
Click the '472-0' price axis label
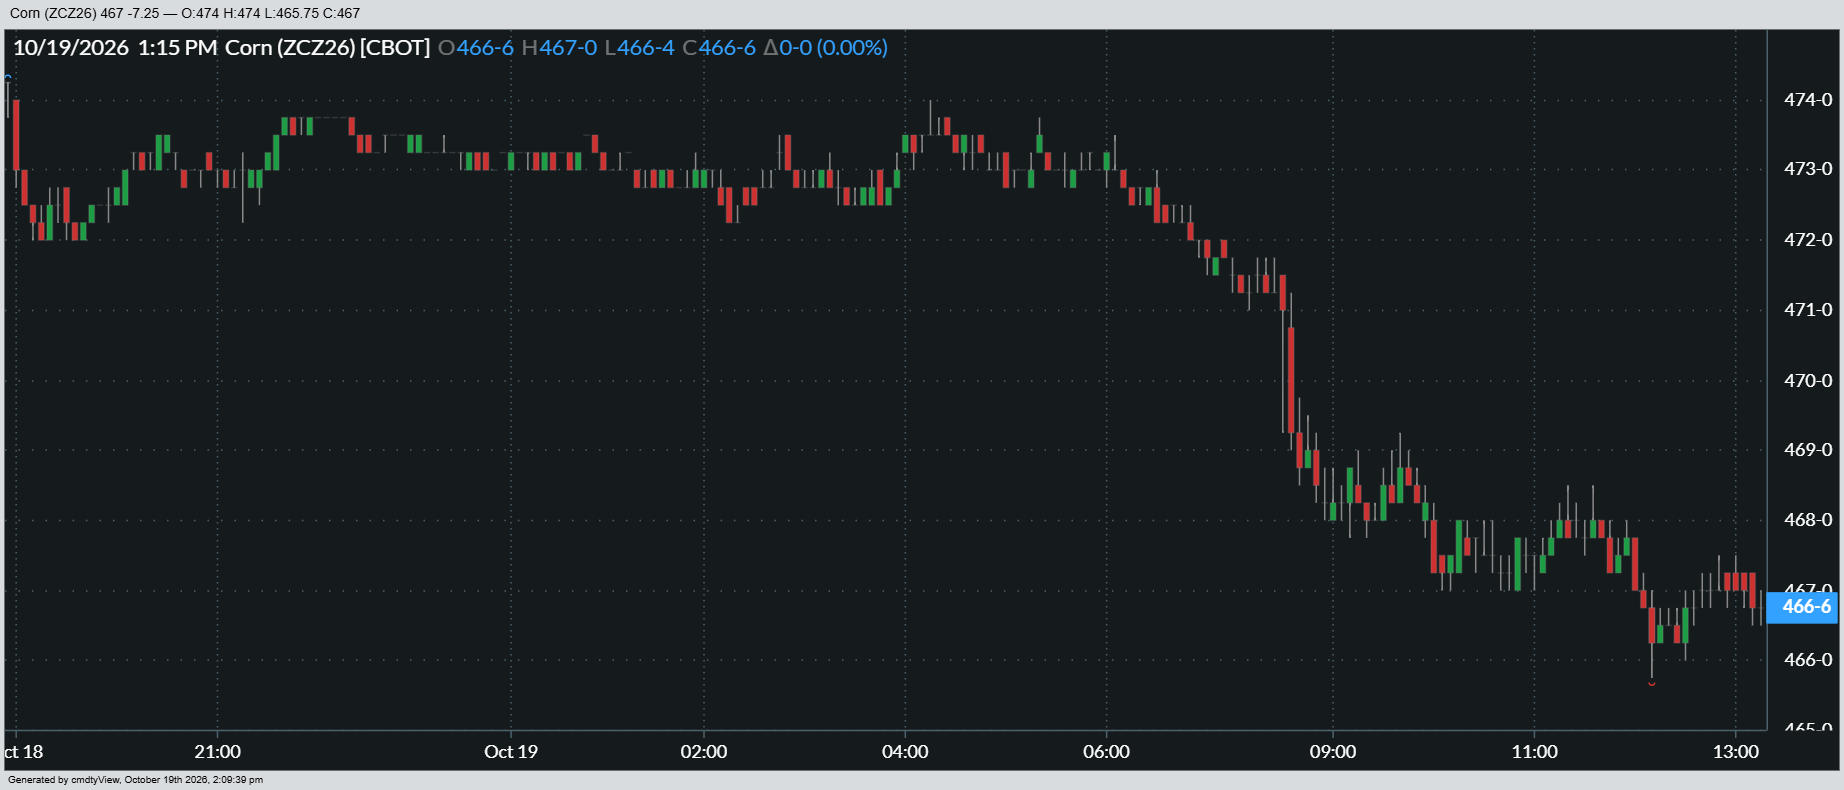[x=1808, y=240]
